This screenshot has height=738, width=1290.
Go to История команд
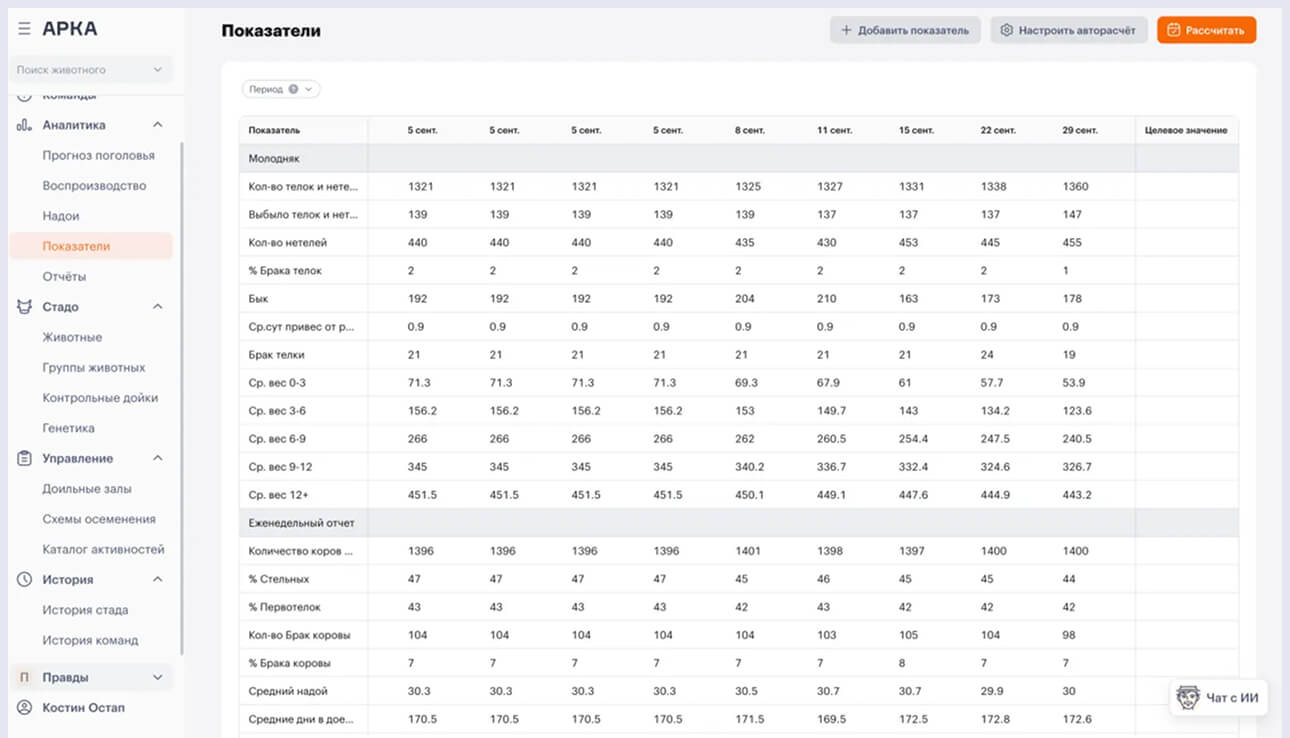(x=90, y=640)
